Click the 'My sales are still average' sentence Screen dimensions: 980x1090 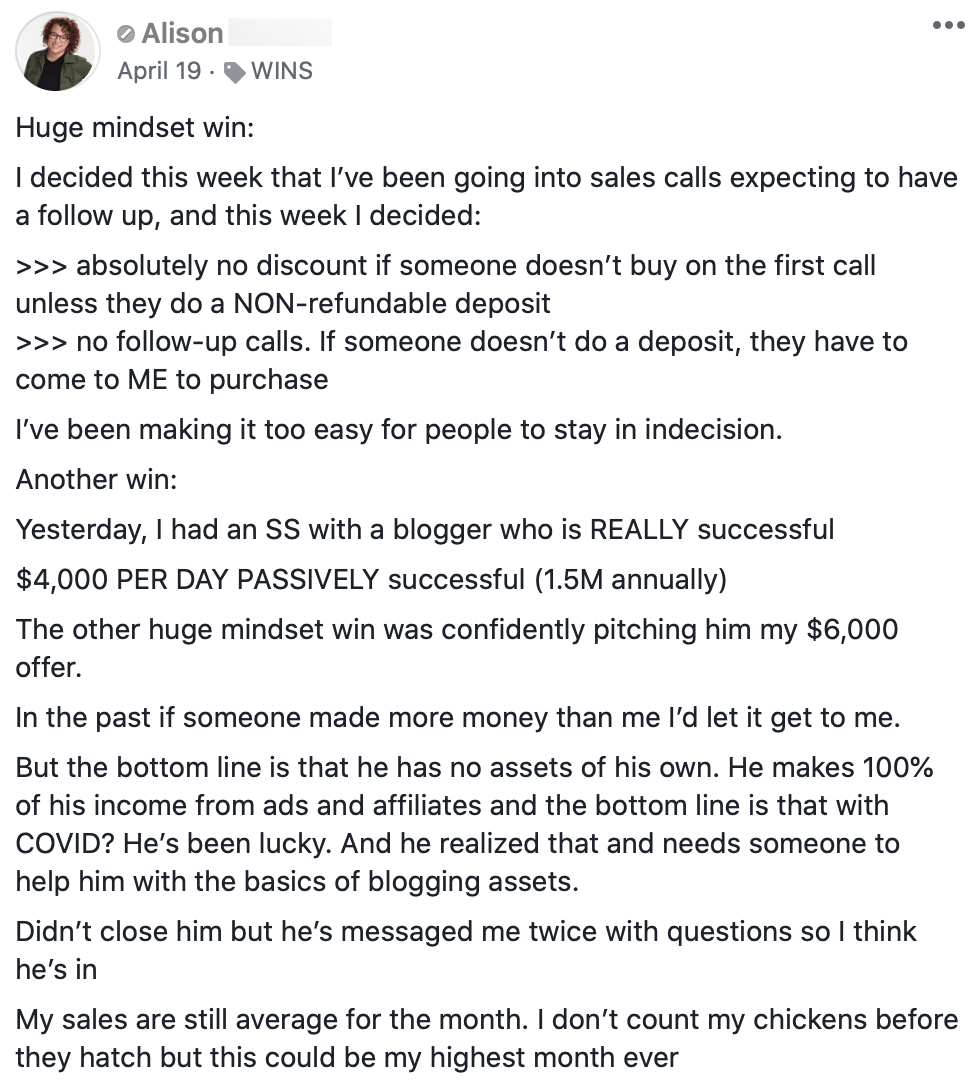pyautogui.click(x=486, y=1020)
